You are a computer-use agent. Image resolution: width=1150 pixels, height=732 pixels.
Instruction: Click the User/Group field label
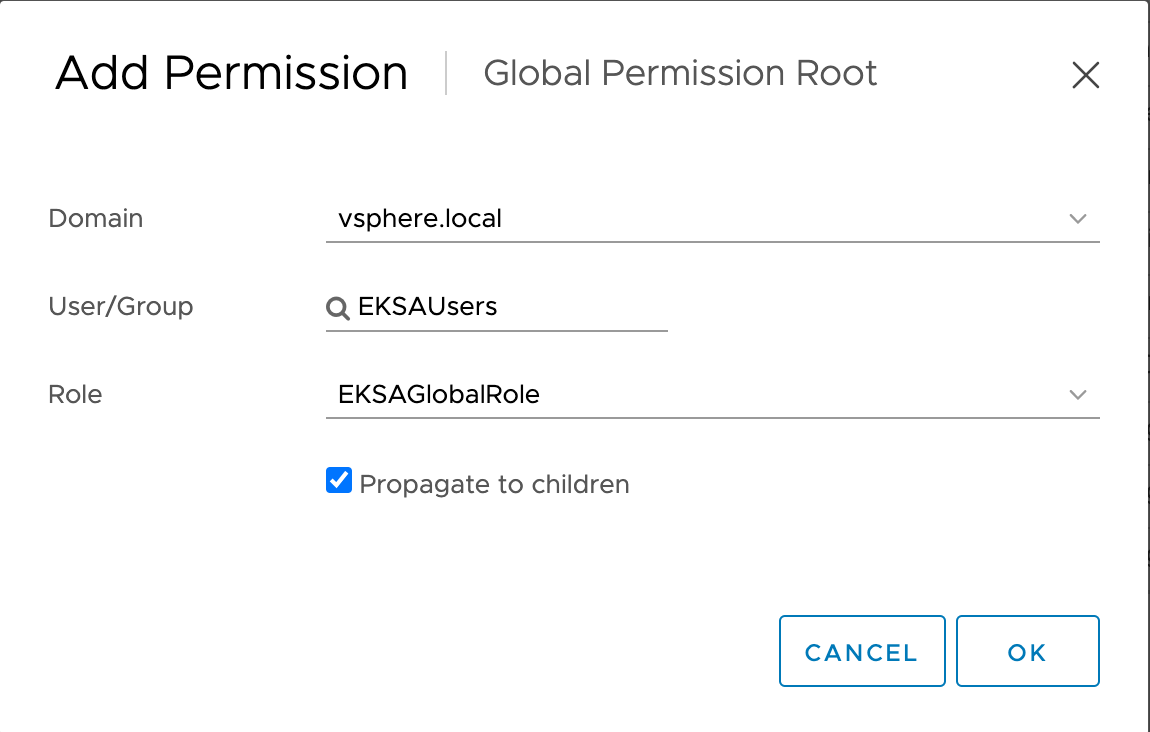(120, 307)
